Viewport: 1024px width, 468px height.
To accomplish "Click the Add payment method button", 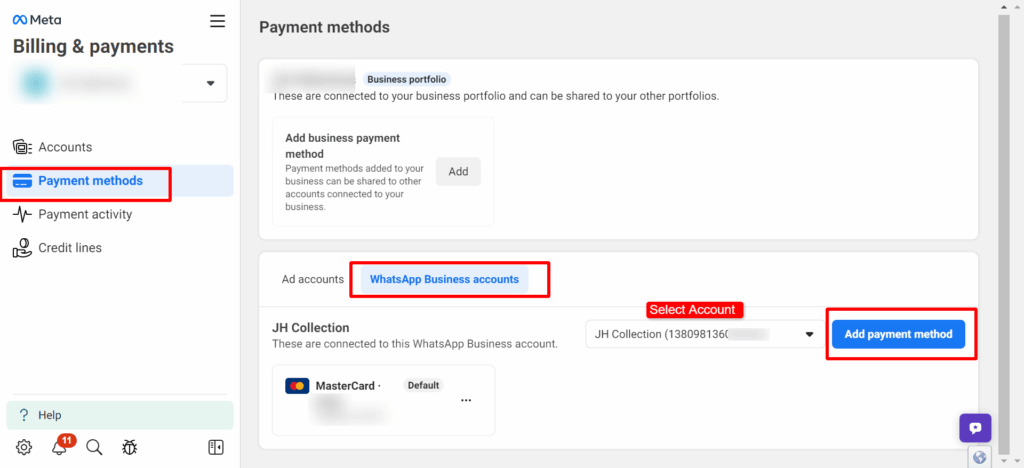I will click(x=898, y=334).
